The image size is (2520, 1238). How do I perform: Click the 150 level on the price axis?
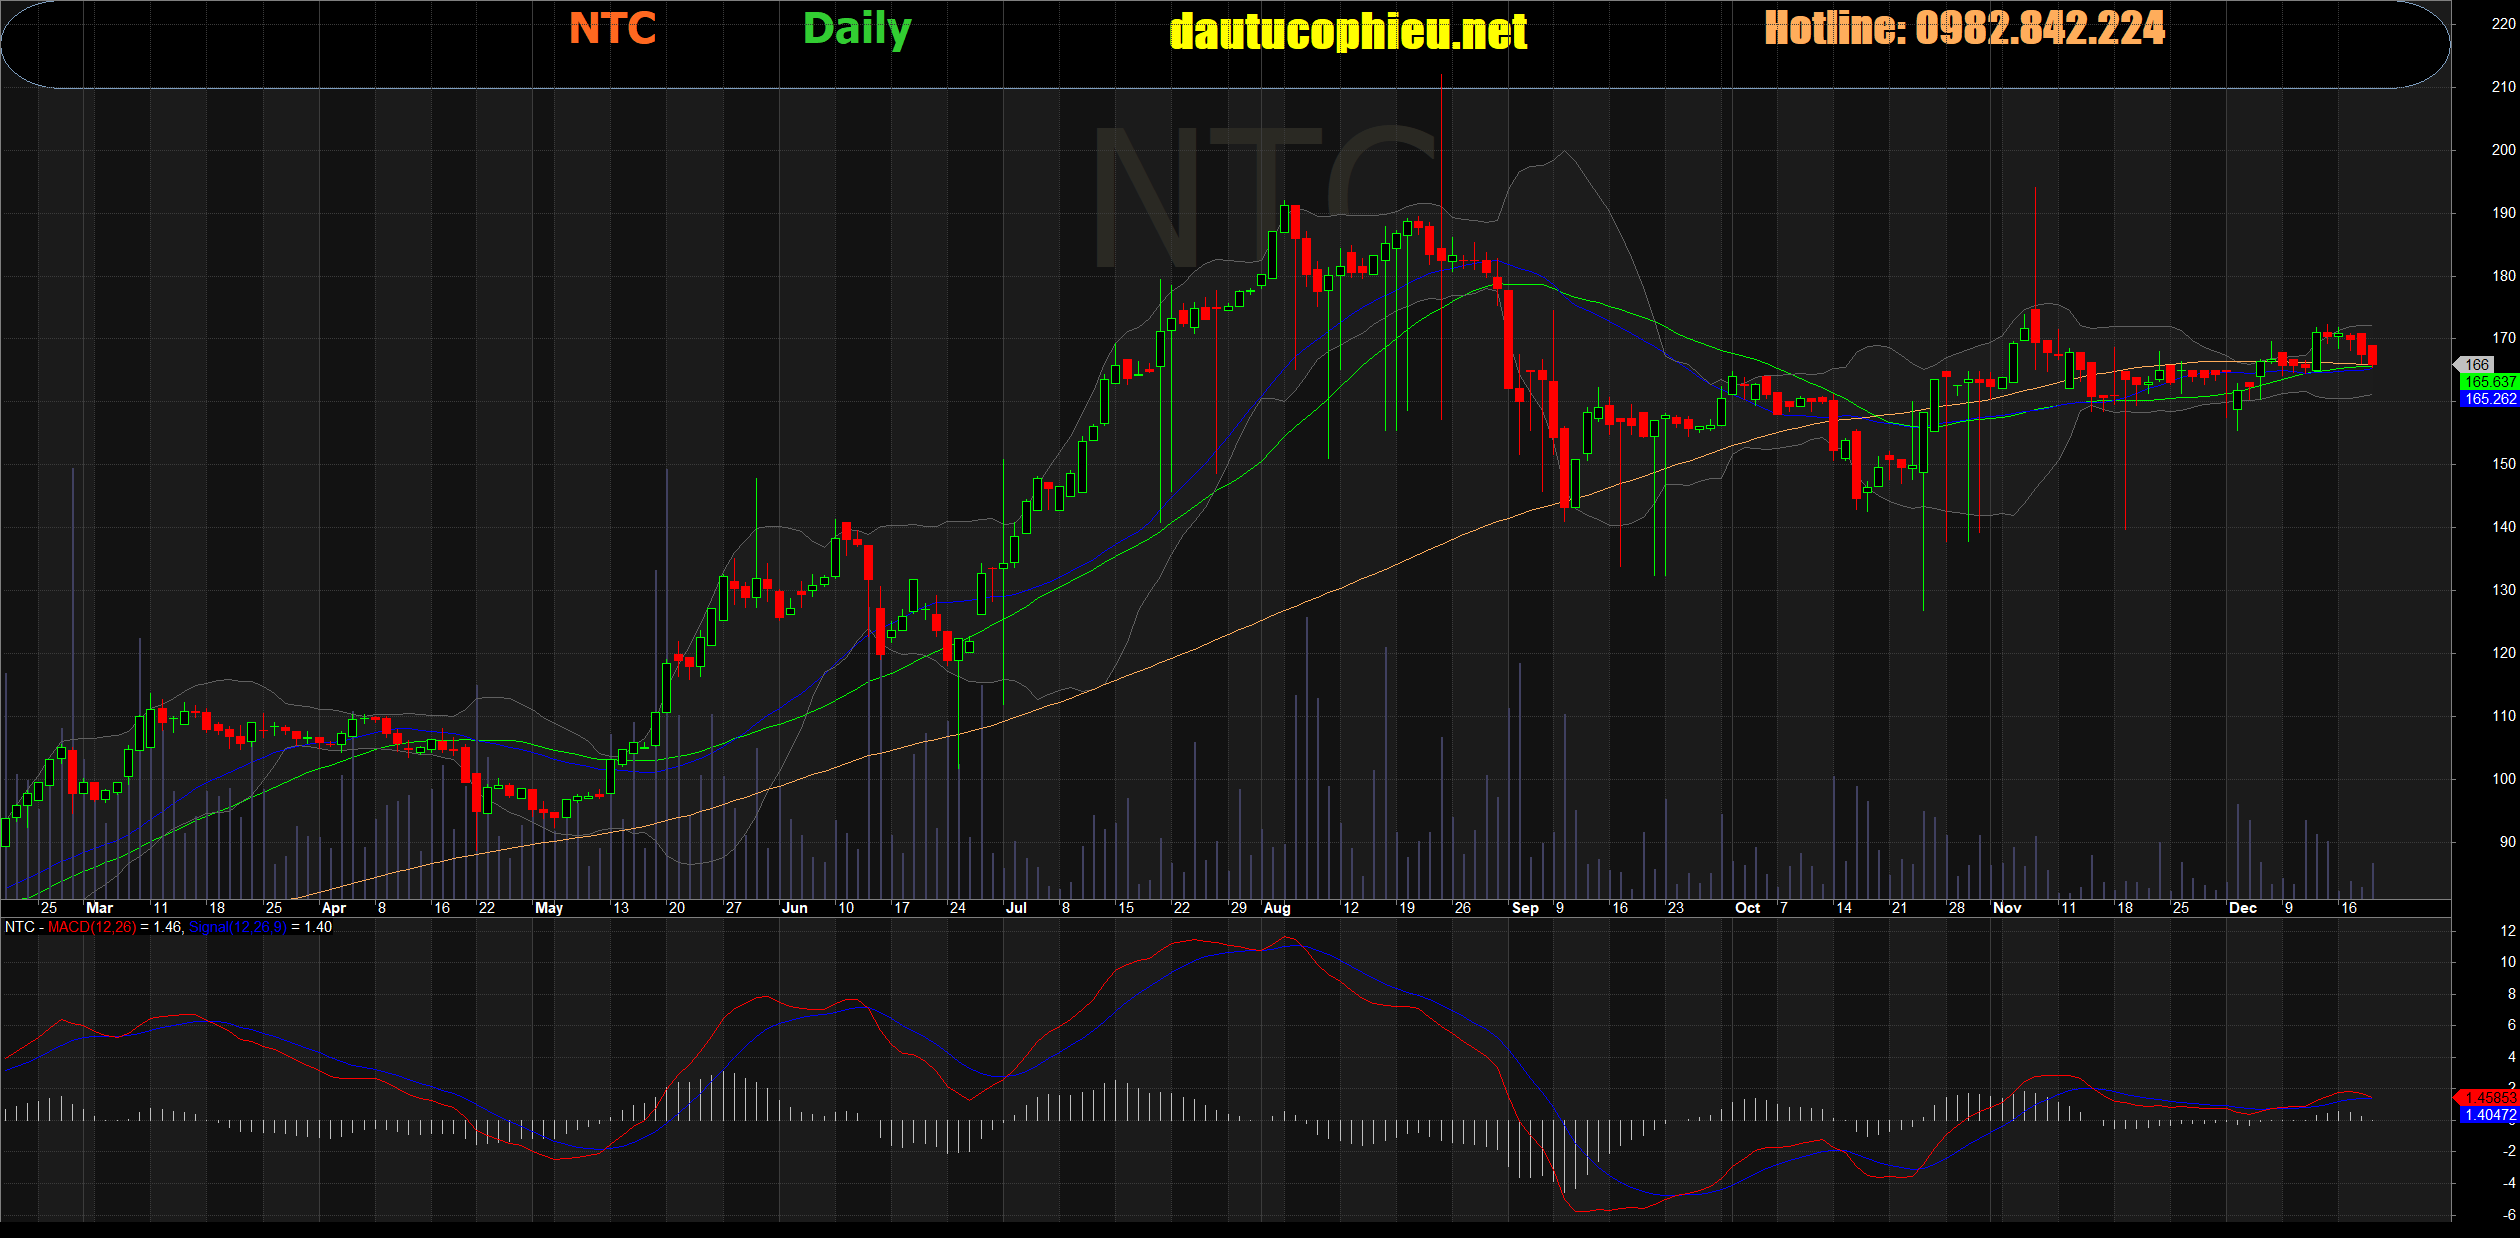[x=2503, y=464]
